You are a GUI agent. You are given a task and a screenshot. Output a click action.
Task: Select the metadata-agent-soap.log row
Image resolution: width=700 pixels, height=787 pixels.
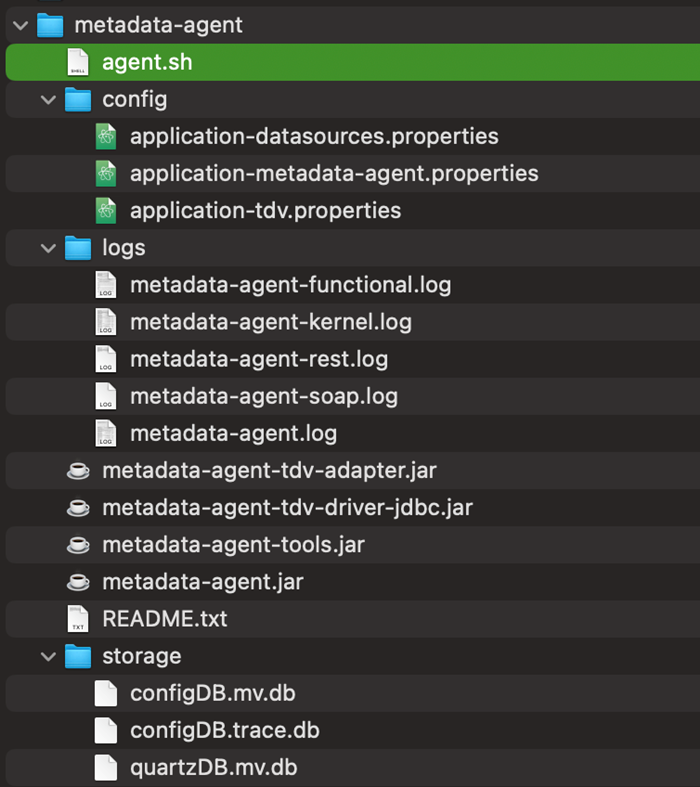coord(264,396)
